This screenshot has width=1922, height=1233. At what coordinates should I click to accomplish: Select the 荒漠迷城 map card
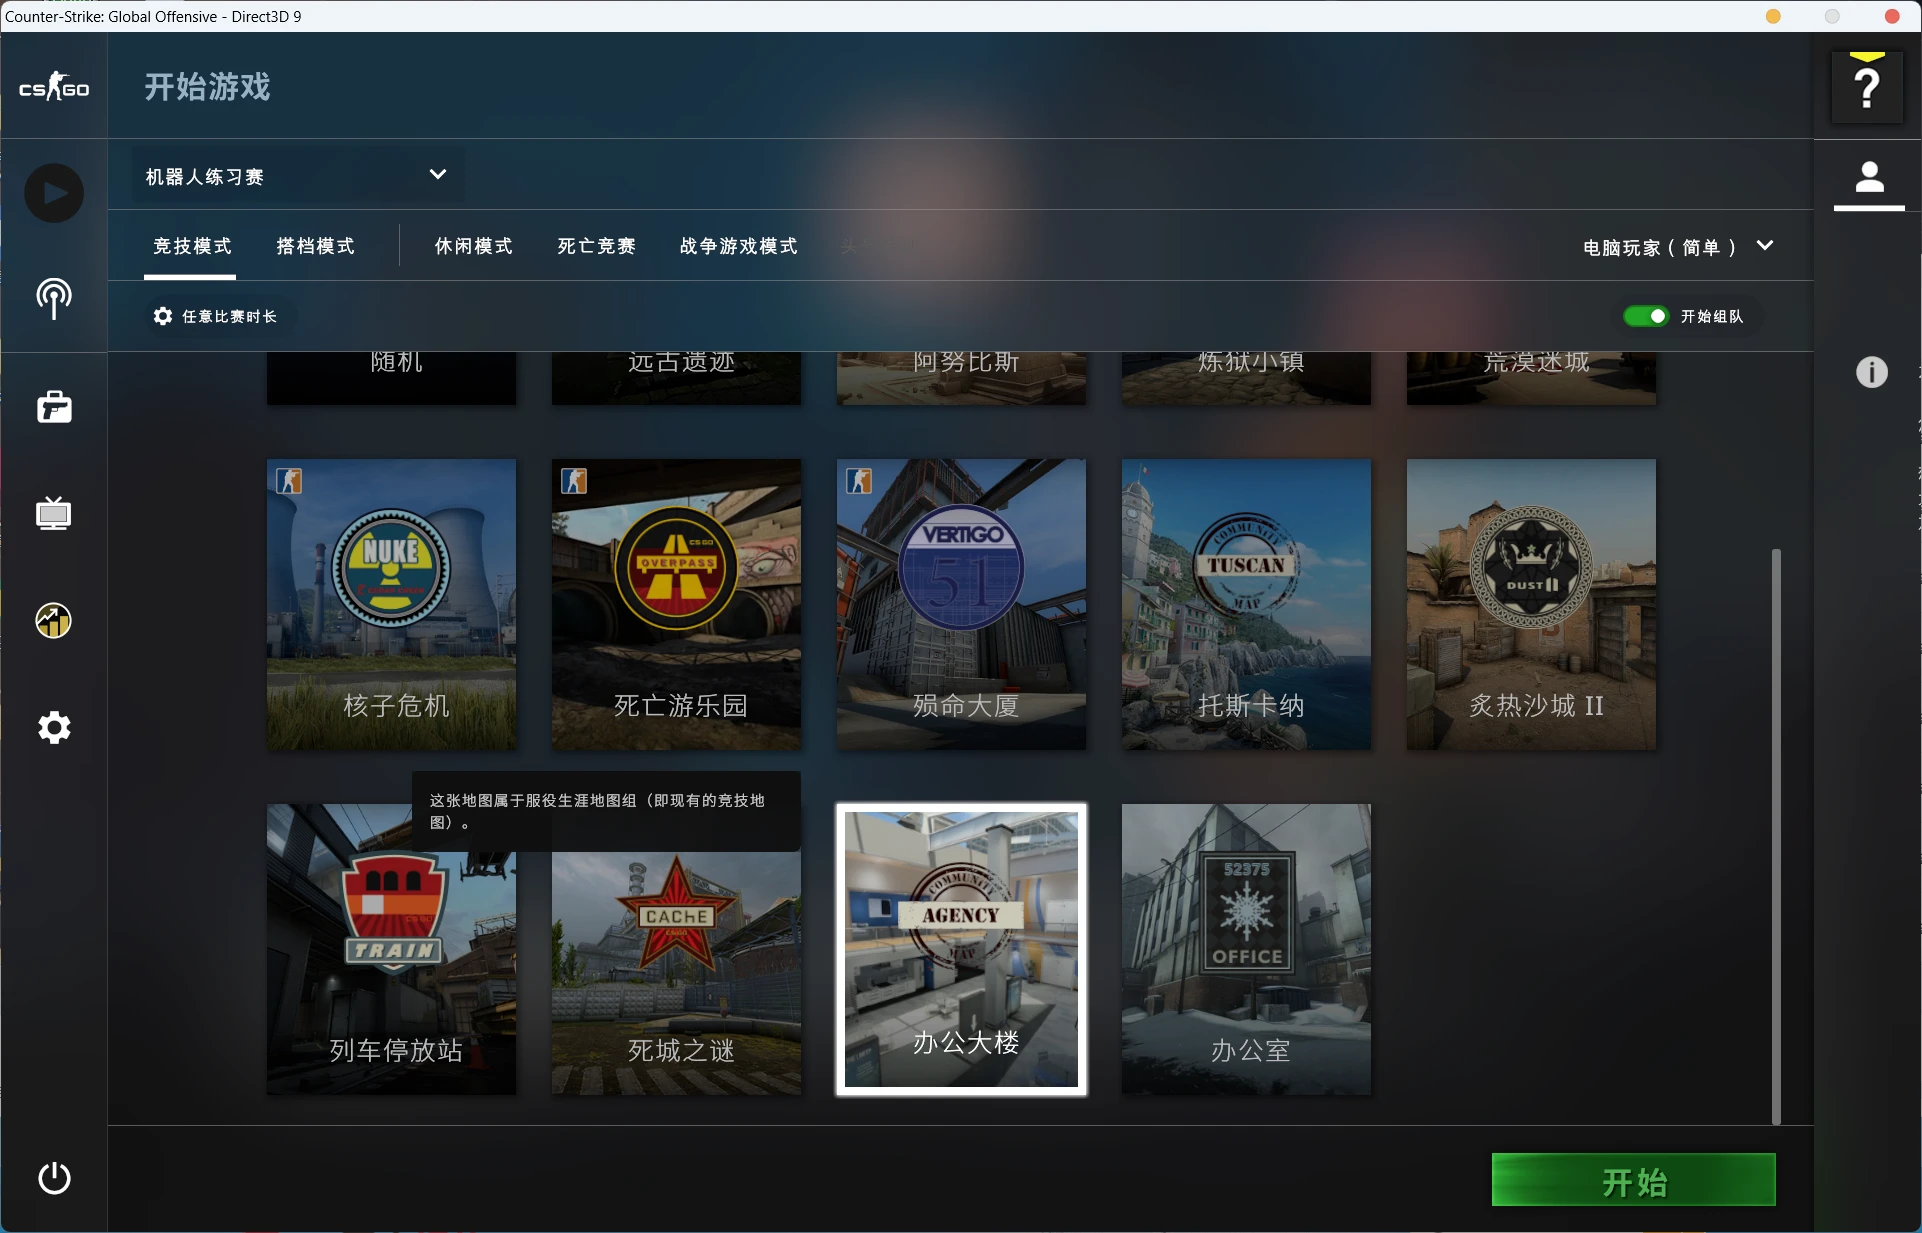click(1532, 378)
